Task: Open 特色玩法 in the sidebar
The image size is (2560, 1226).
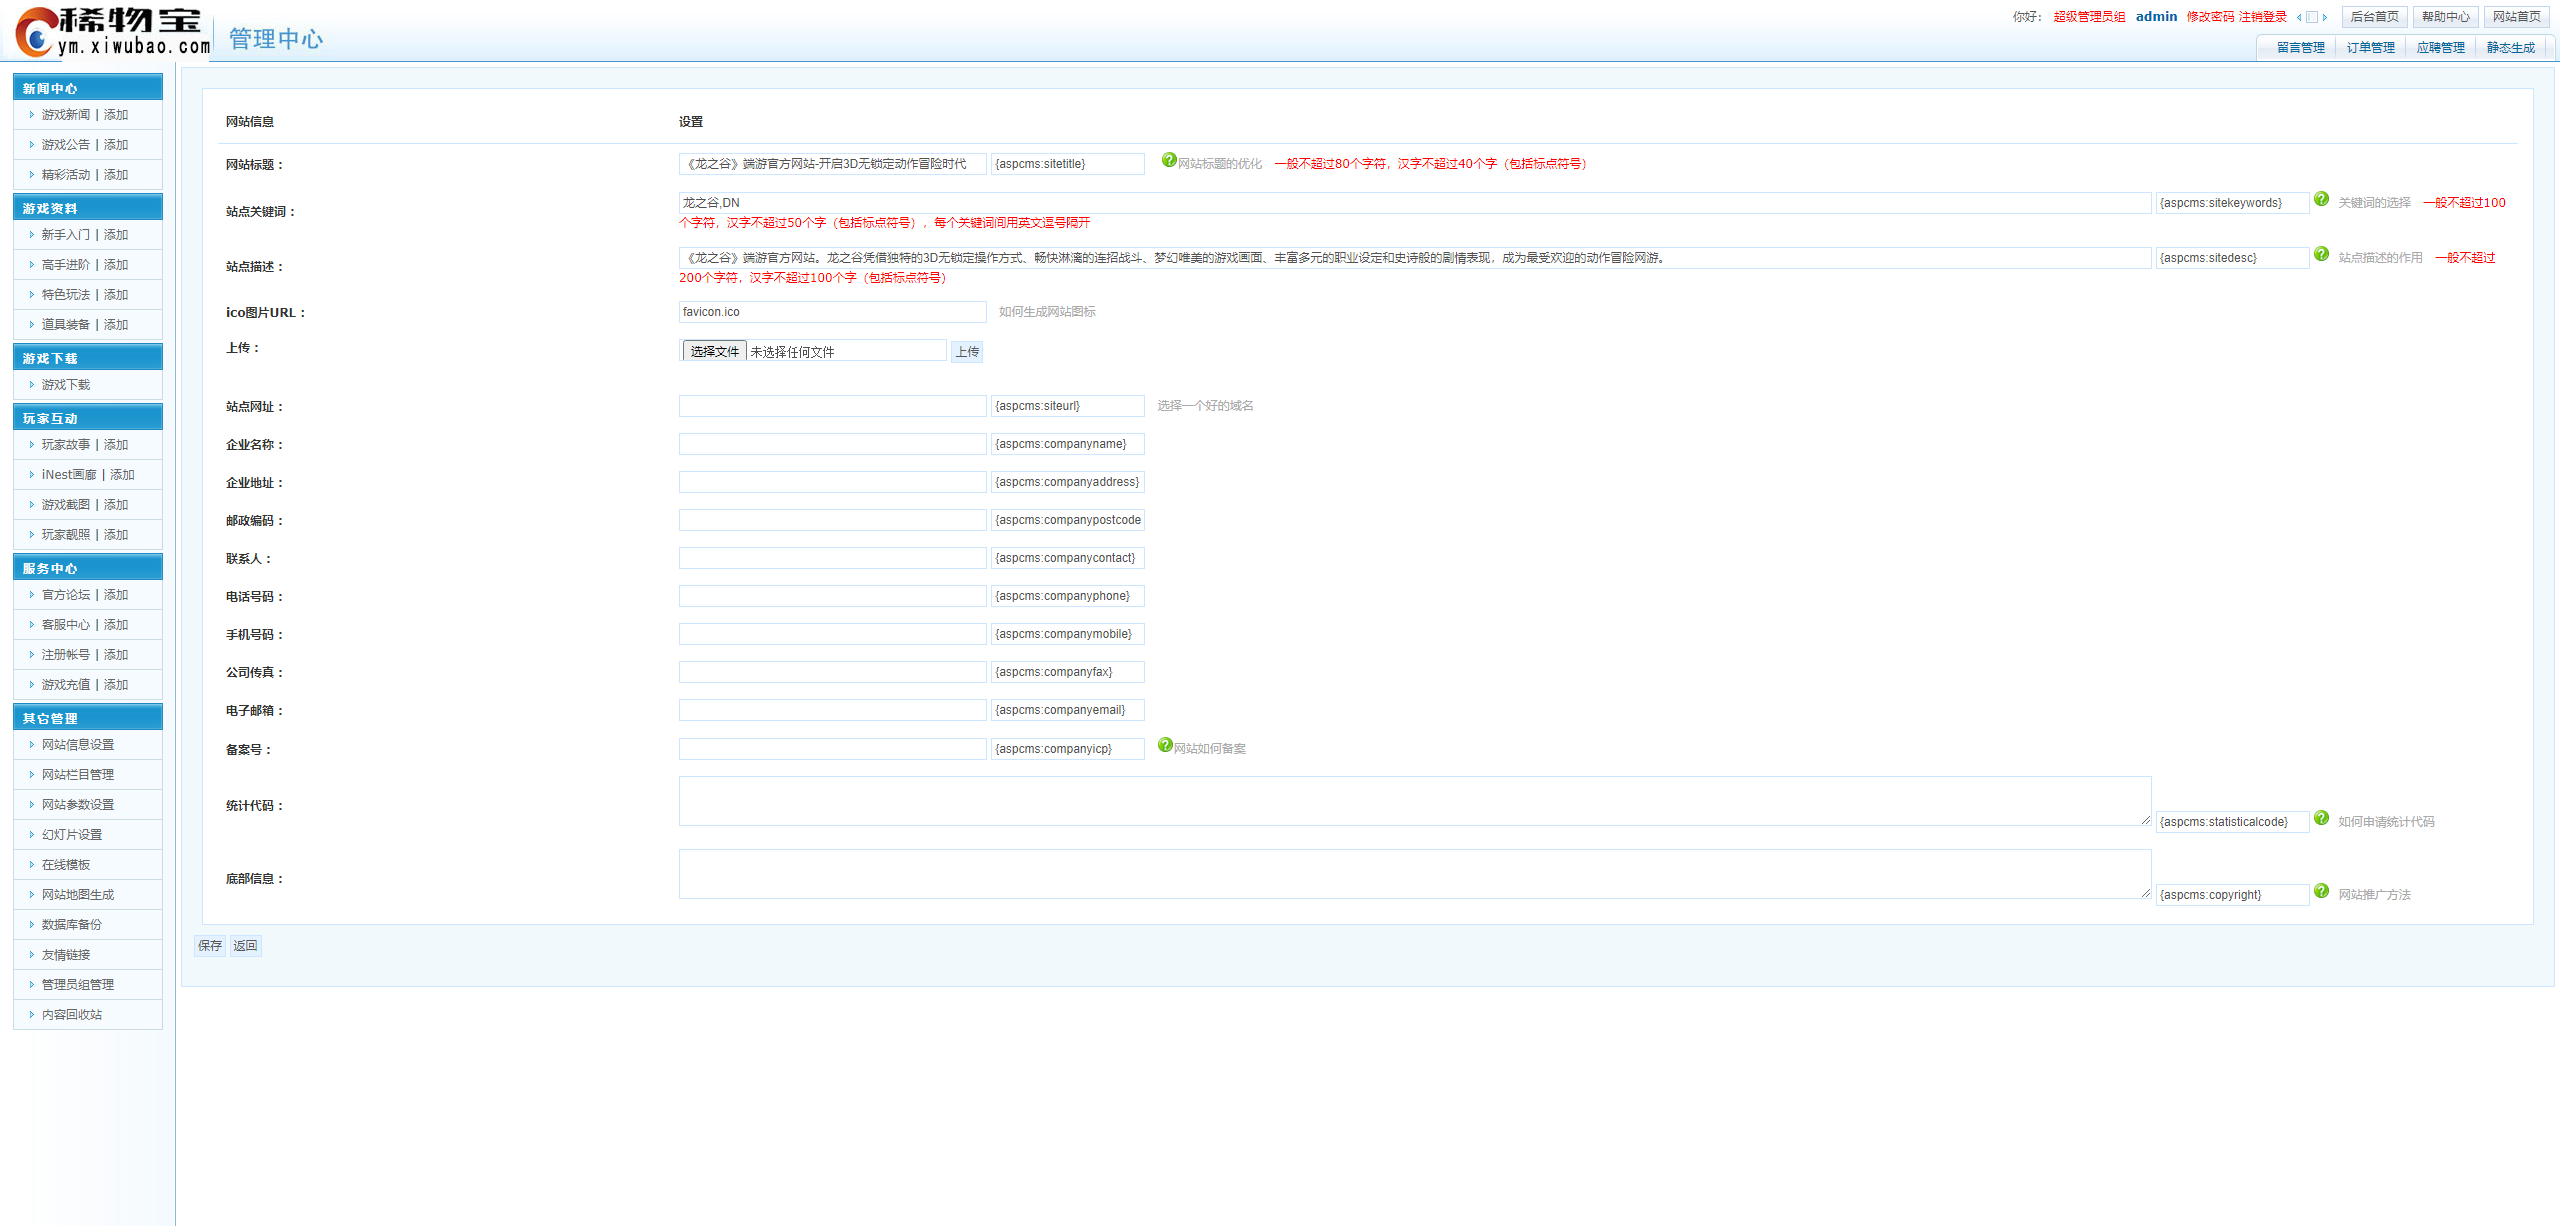Action: [66, 295]
